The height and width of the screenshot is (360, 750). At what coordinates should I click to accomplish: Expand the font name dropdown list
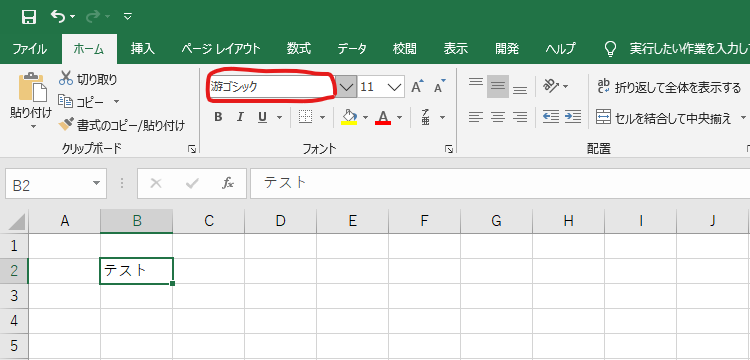tap(346, 87)
